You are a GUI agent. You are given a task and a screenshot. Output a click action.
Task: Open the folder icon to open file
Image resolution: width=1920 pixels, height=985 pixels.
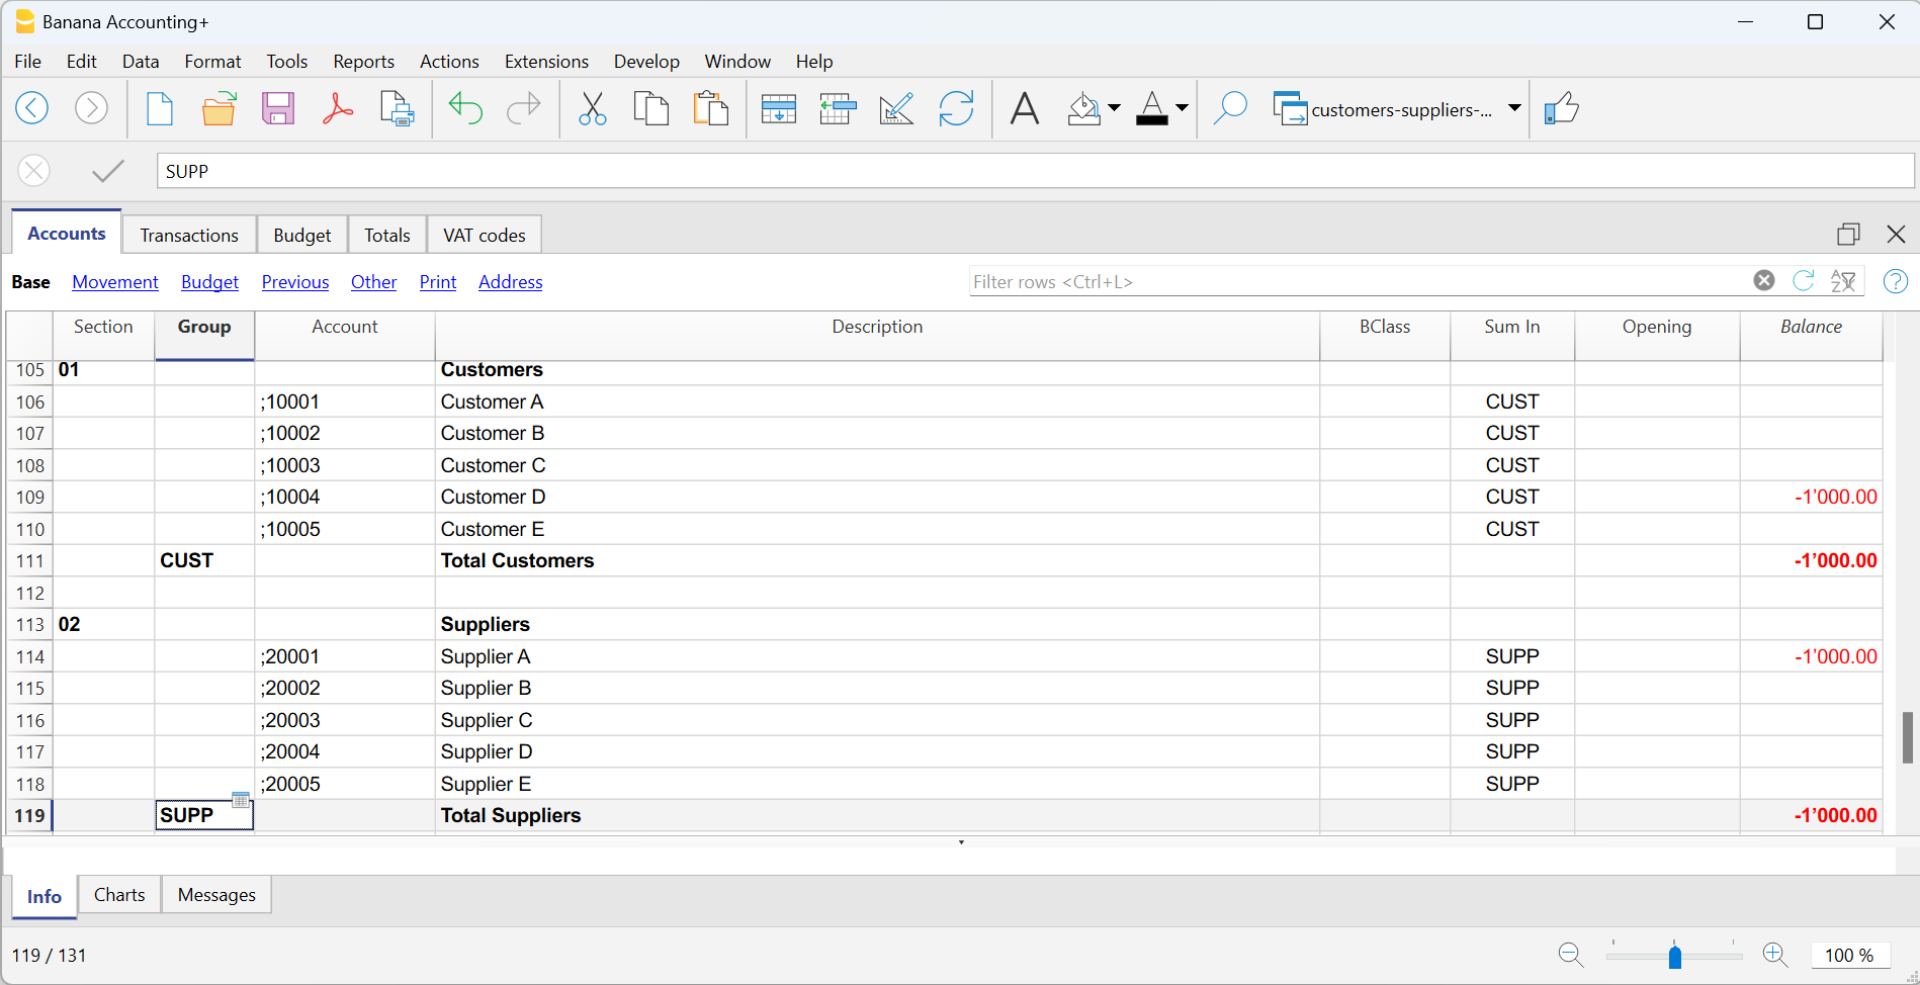pos(219,108)
